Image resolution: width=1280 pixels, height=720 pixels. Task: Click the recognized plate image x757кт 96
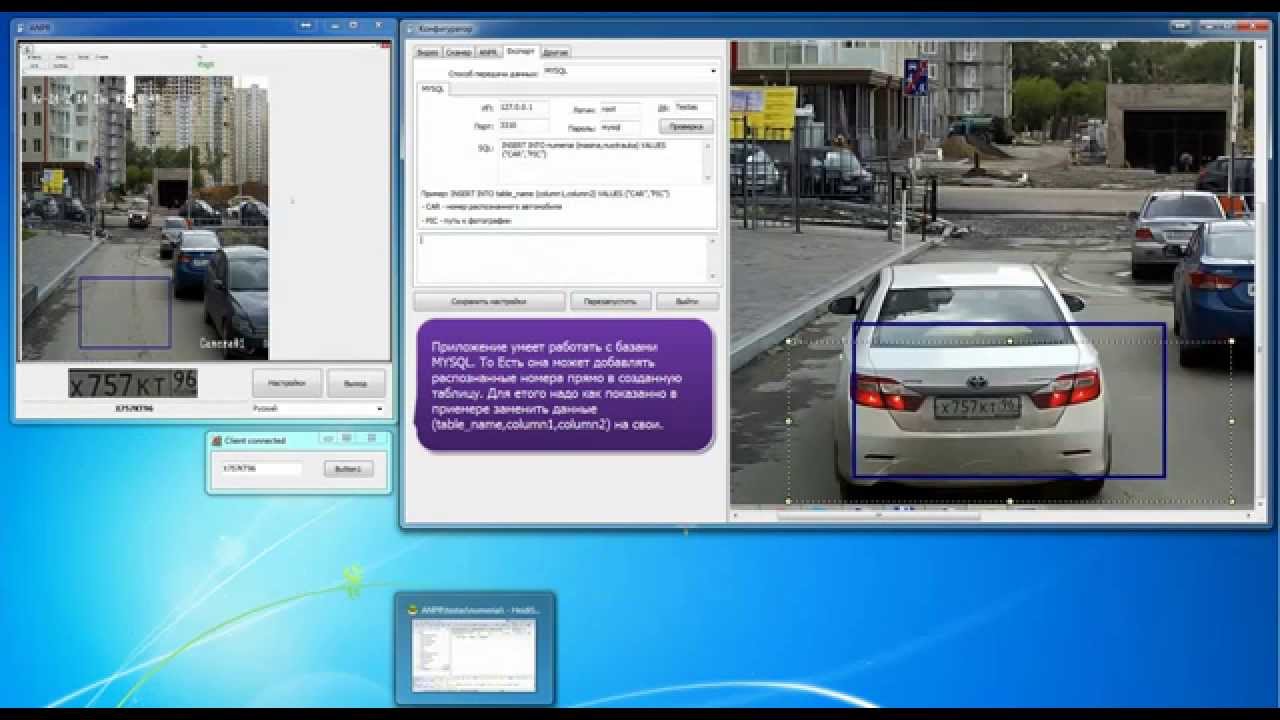tap(133, 383)
